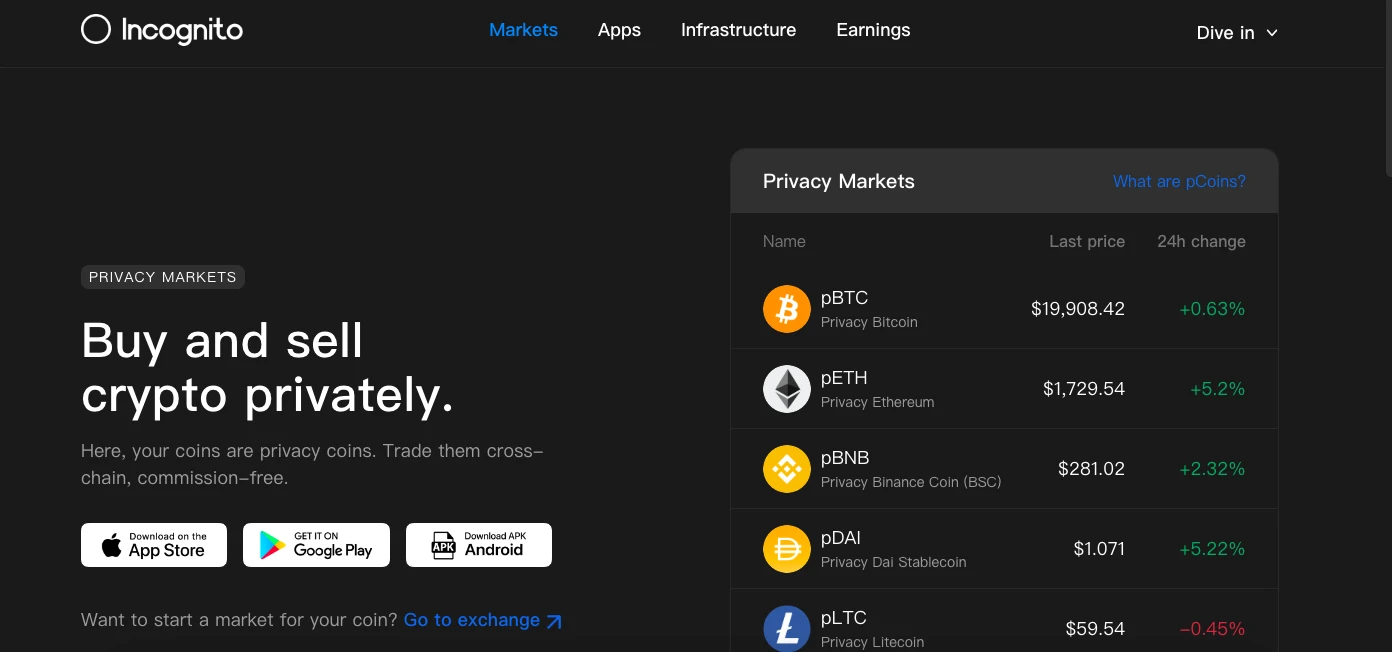This screenshot has height=652, width=1392.
Task: Click the Privacy Markets label badge
Action: pos(163,277)
